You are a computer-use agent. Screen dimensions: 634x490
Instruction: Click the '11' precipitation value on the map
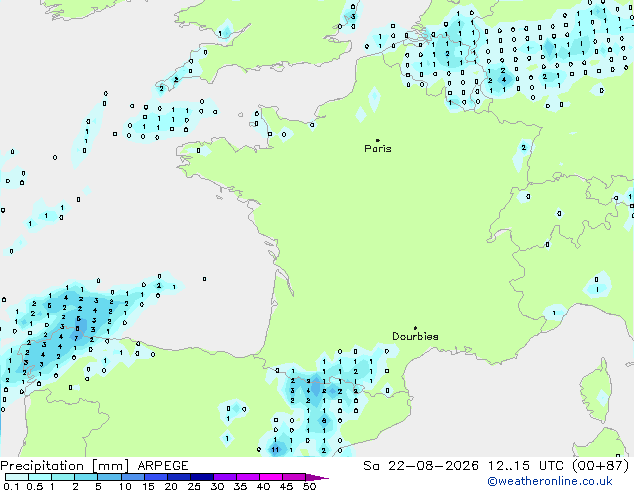pos(275,450)
